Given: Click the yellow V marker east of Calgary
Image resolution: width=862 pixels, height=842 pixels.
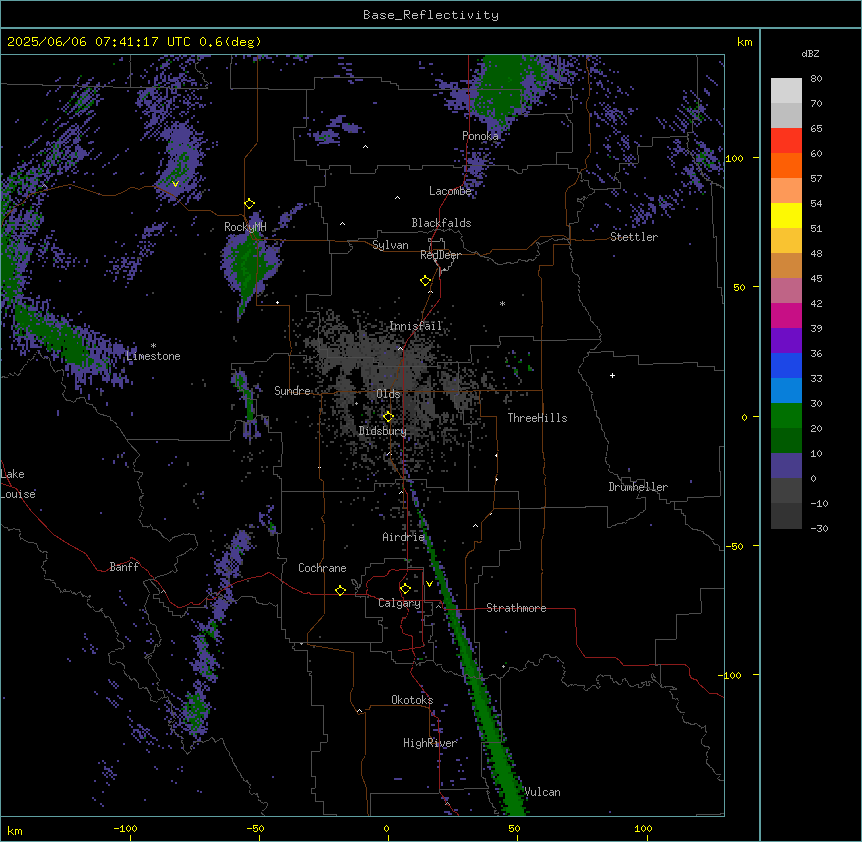Looking at the screenshot, I should tap(429, 584).
